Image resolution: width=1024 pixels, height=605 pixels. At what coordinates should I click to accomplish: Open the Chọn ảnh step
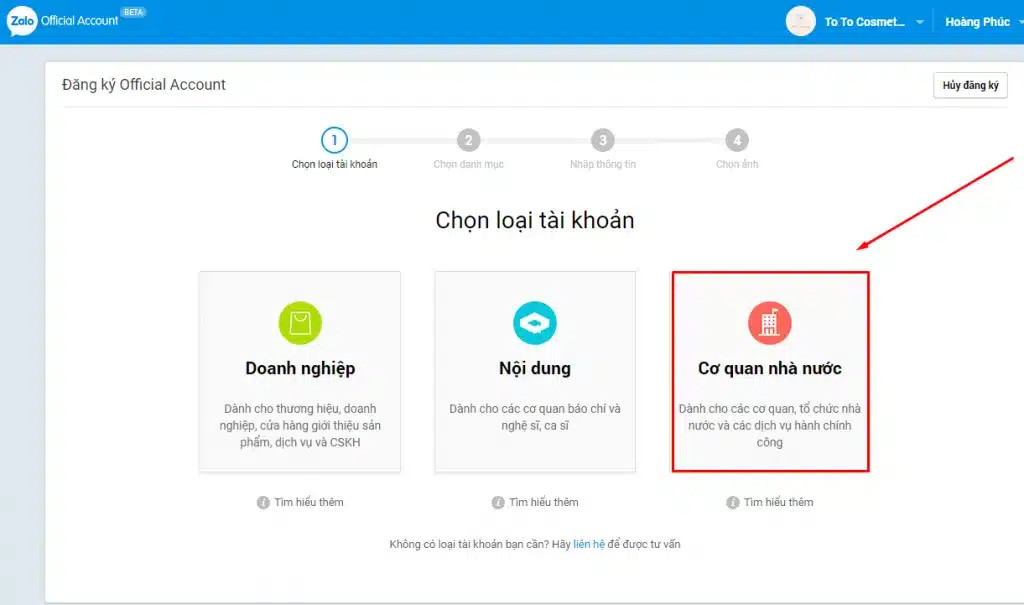[737, 139]
